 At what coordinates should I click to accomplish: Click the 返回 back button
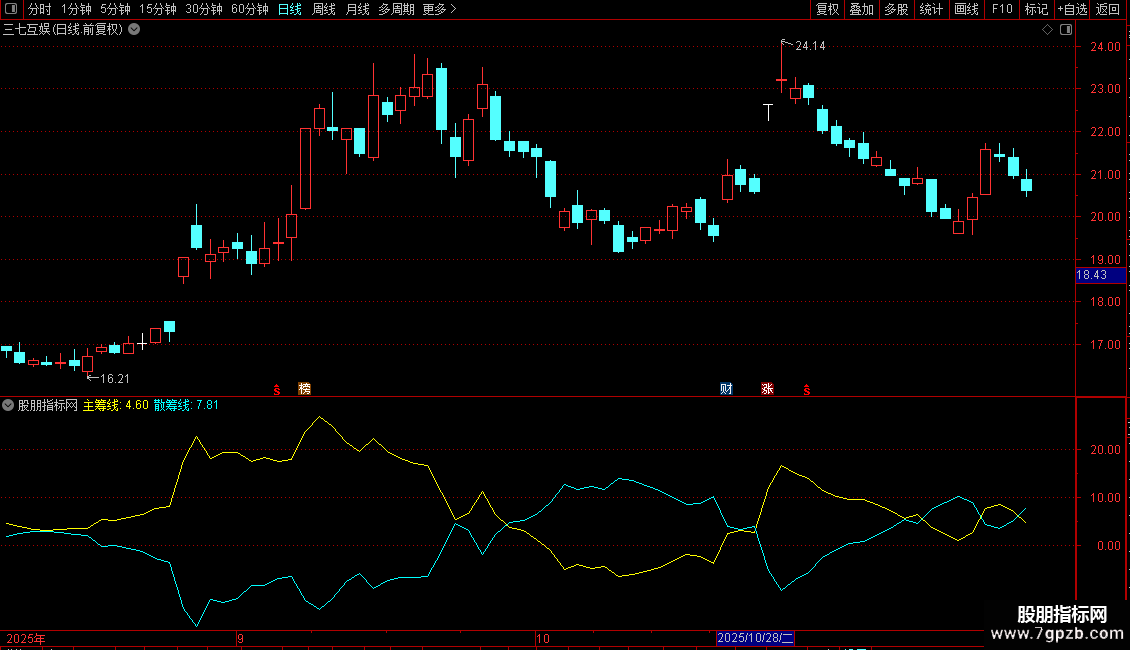tap(1108, 9)
